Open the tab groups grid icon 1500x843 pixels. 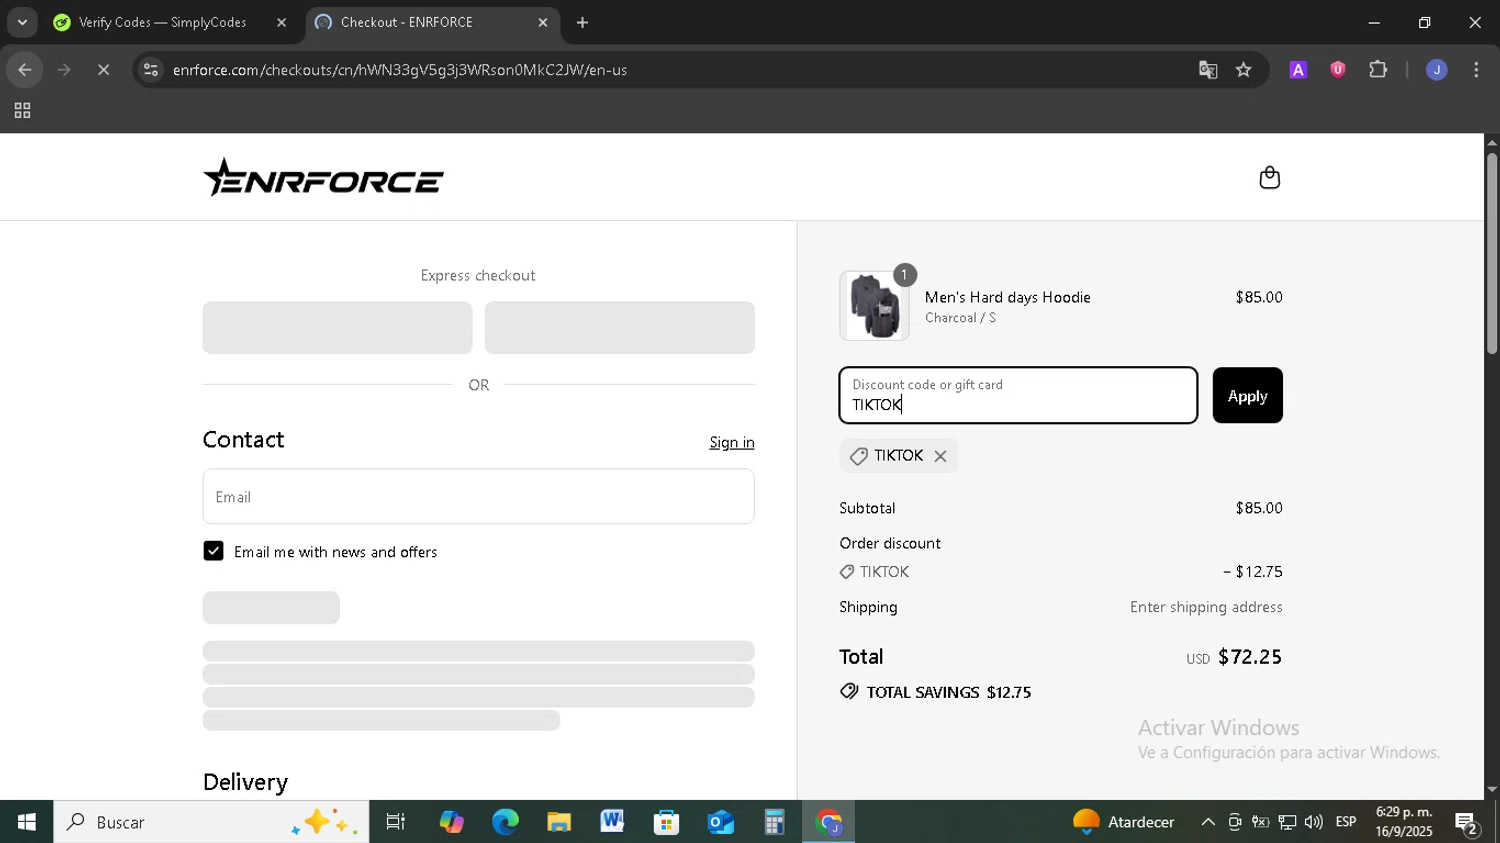pyautogui.click(x=22, y=111)
